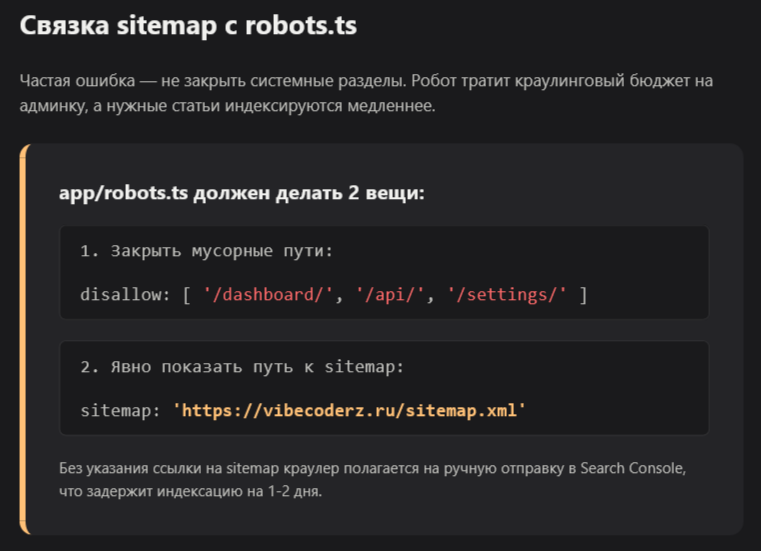Click the 'disallow:' keyword in the code block
Viewport: 761px width, 551px height.
125,295
